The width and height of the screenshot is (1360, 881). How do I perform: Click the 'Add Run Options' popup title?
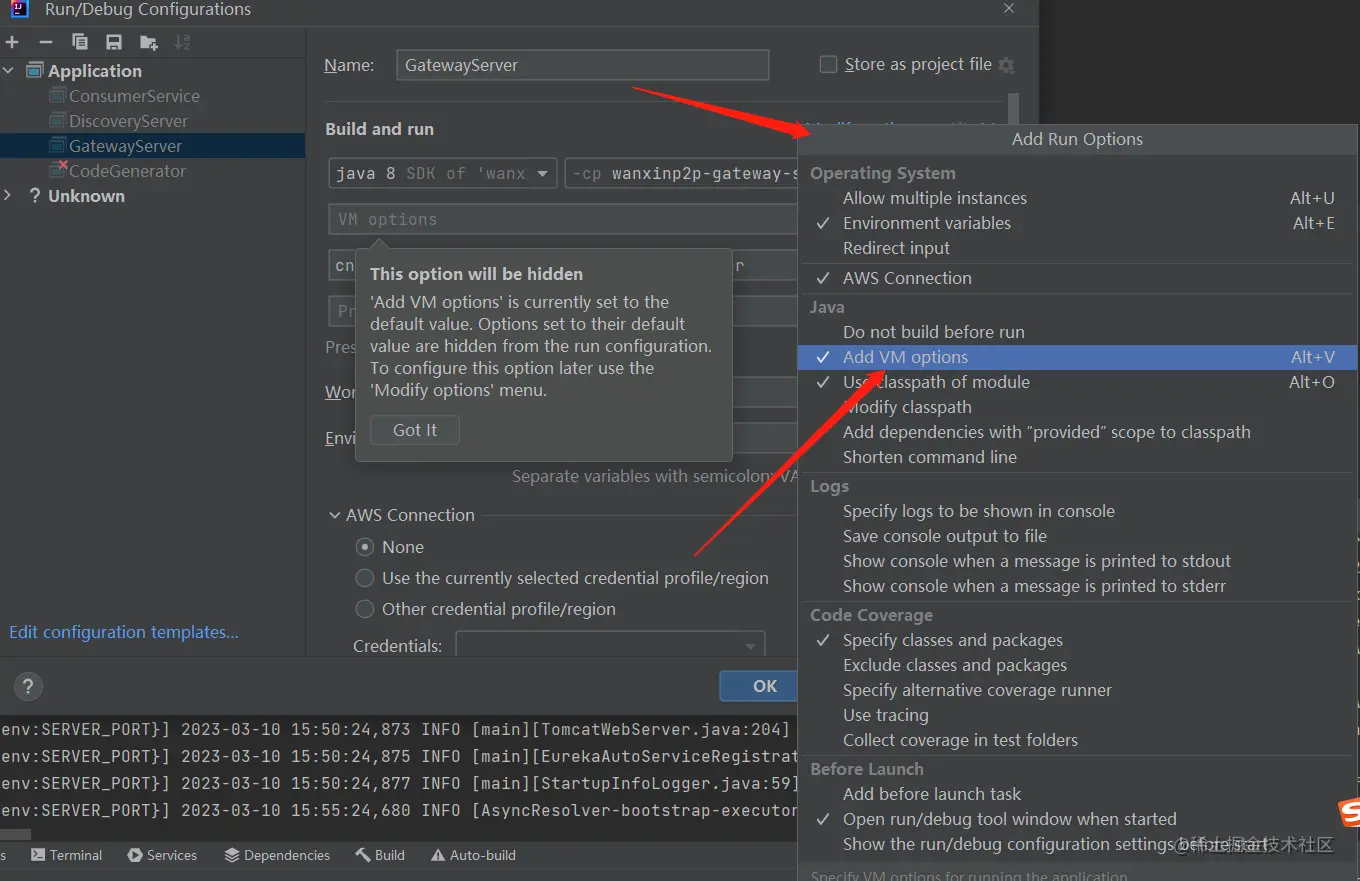(x=1077, y=139)
